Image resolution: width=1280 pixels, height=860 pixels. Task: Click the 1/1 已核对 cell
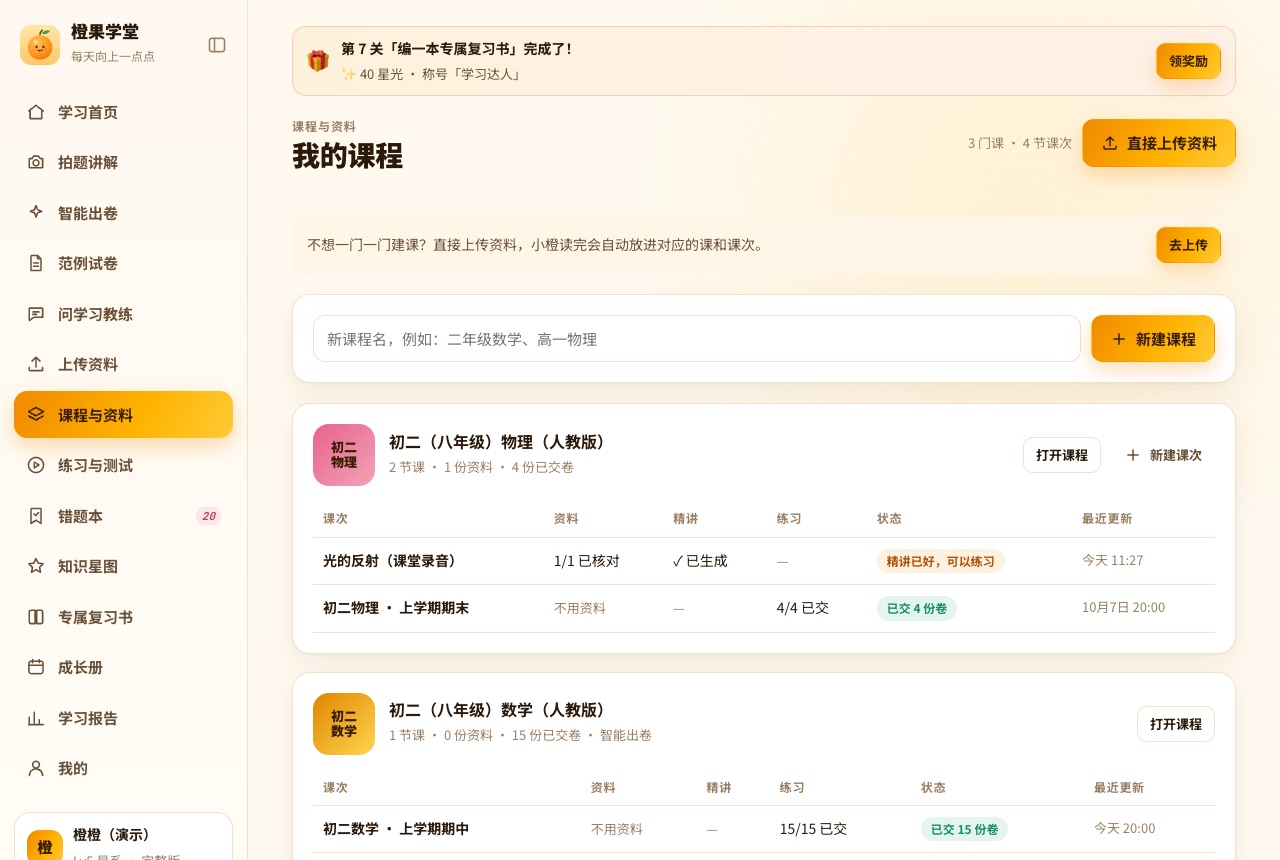(x=587, y=561)
